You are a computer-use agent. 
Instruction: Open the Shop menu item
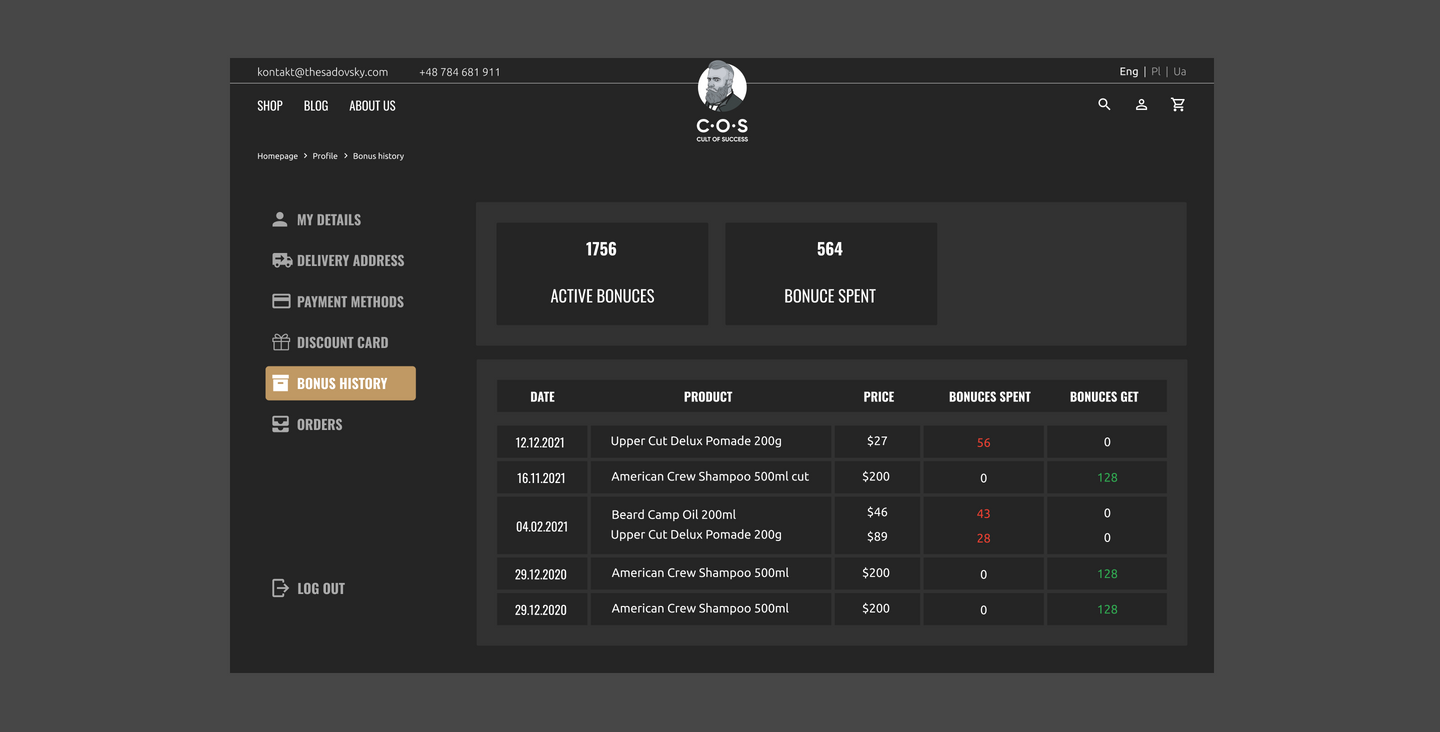(x=270, y=106)
